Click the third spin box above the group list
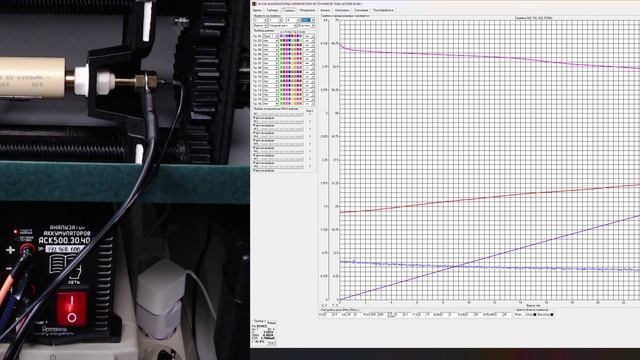 point(293,20)
